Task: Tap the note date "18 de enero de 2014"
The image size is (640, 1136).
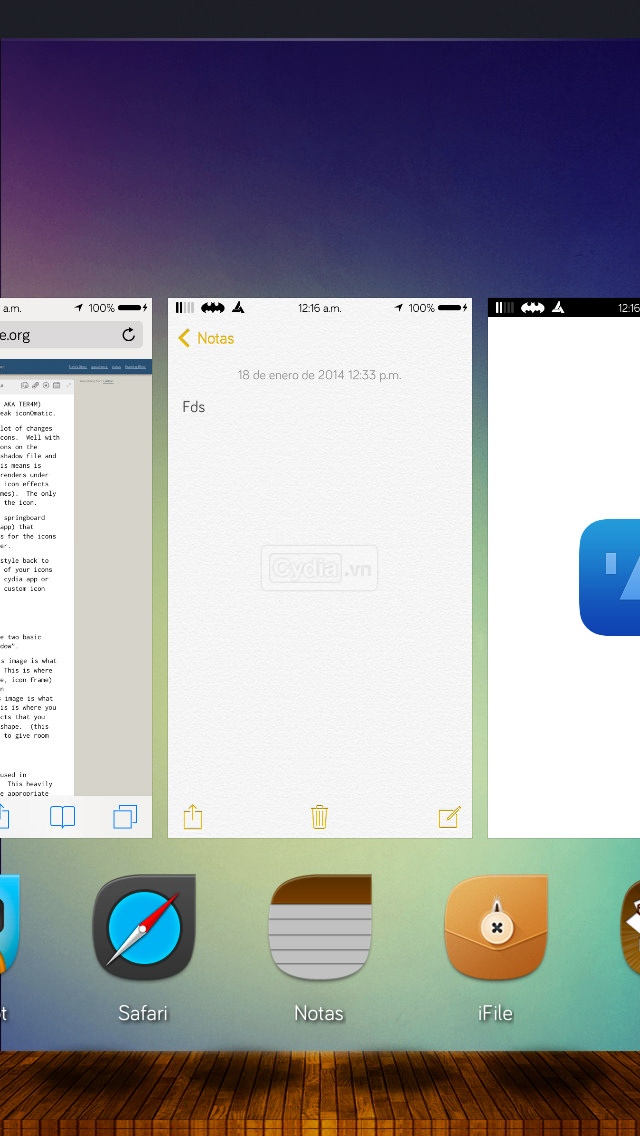Action: [291, 375]
